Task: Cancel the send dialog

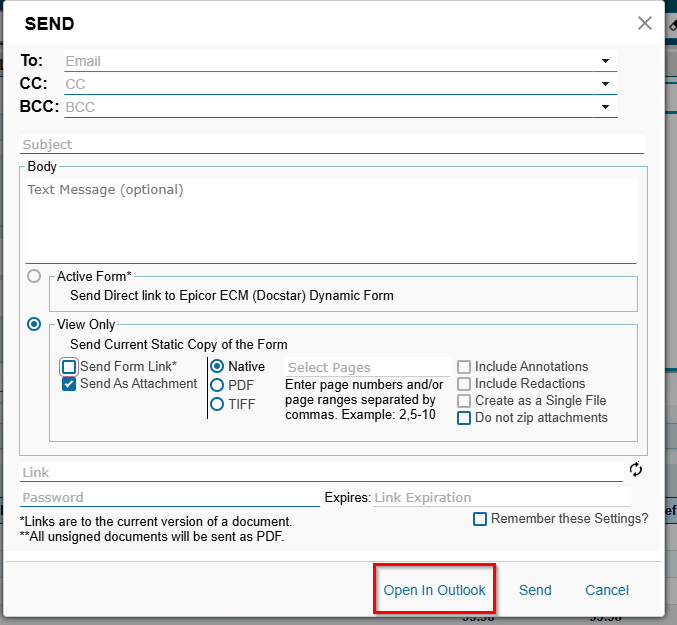Action: pyautogui.click(x=607, y=590)
